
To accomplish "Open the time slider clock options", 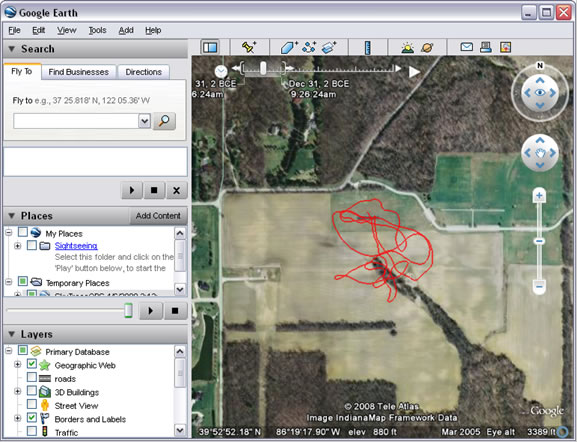I will pos(221,71).
